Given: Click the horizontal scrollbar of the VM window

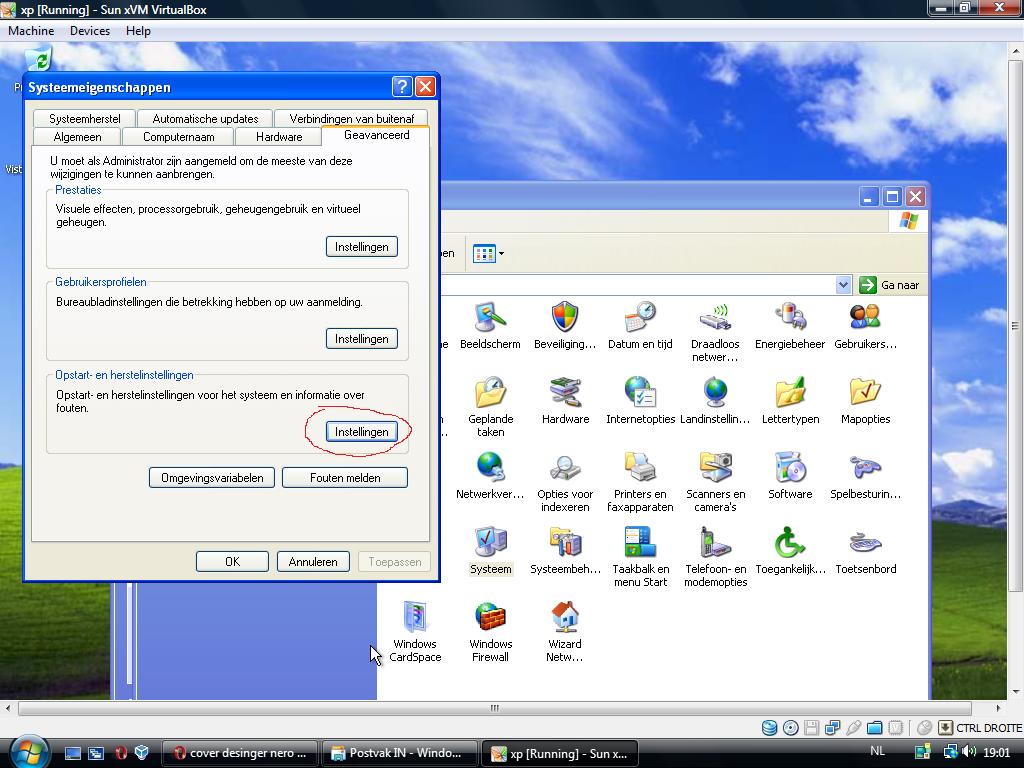Looking at the screenshot, I should (x=493, y=709).
